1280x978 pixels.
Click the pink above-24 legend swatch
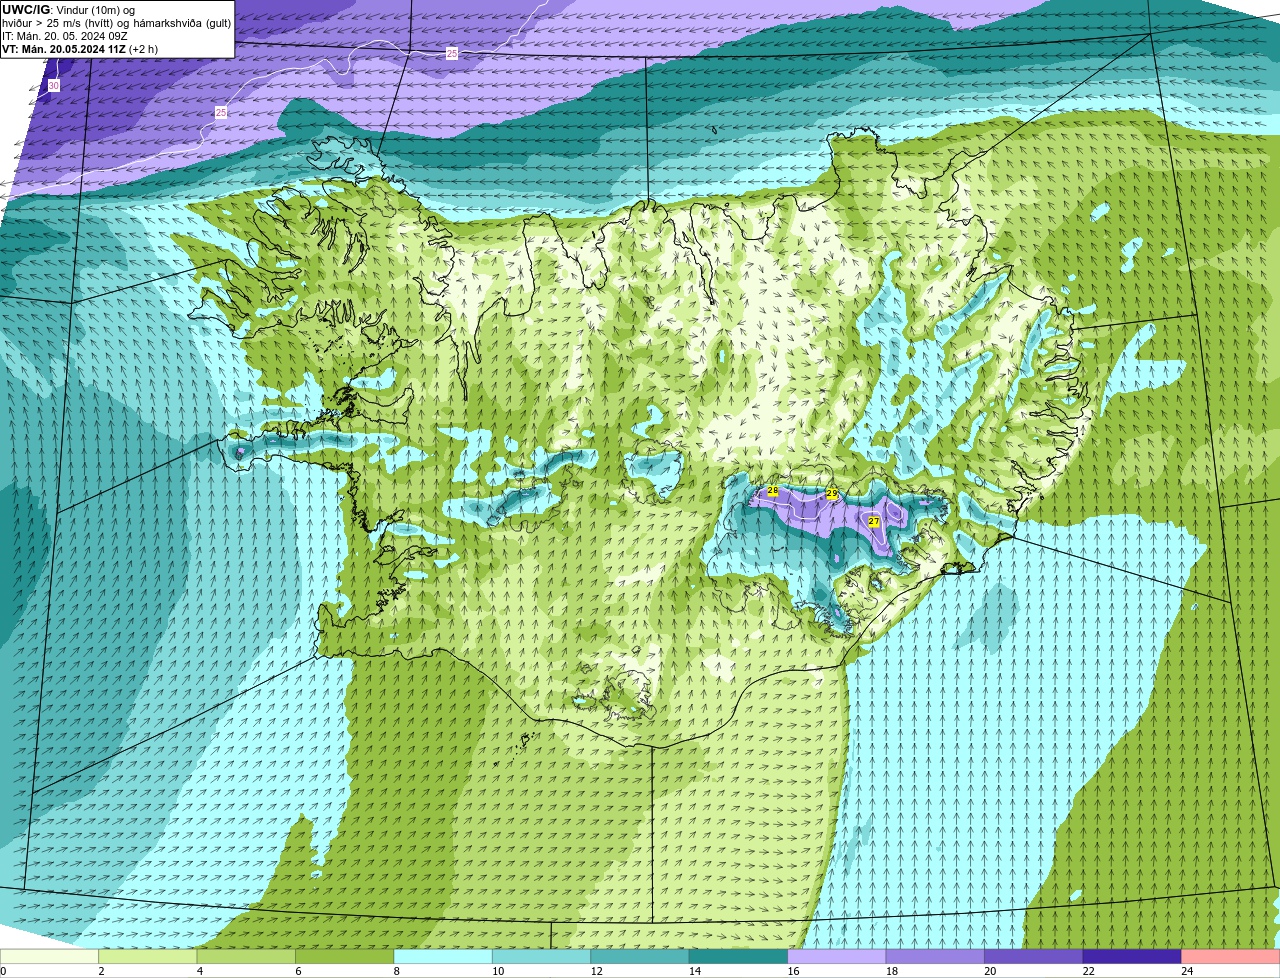[x=1231, y=956]
